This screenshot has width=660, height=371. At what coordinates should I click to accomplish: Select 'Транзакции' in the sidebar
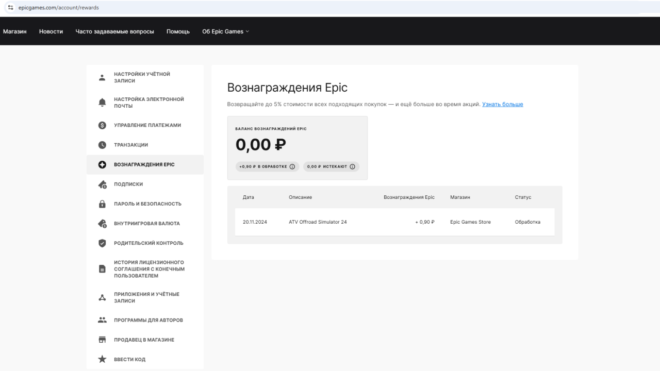[x=145, y=145]
